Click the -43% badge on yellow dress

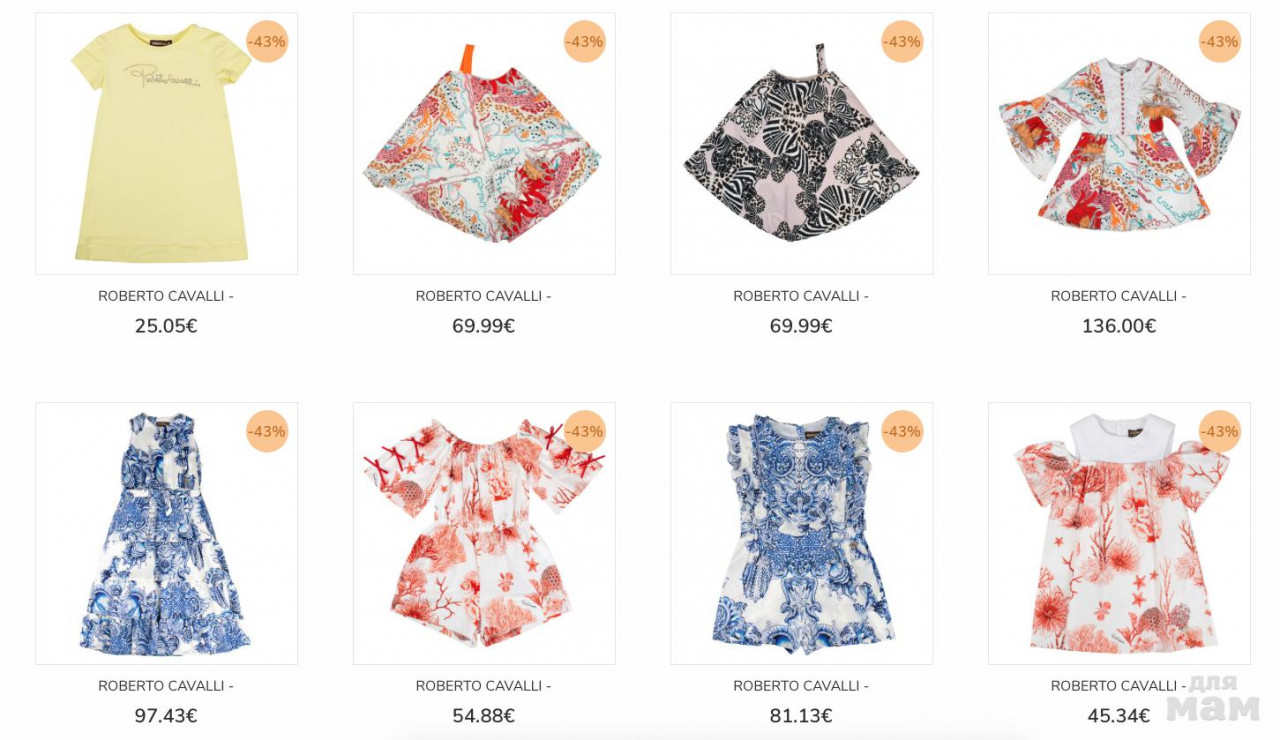pyautogui.click(x=267, y=42)
